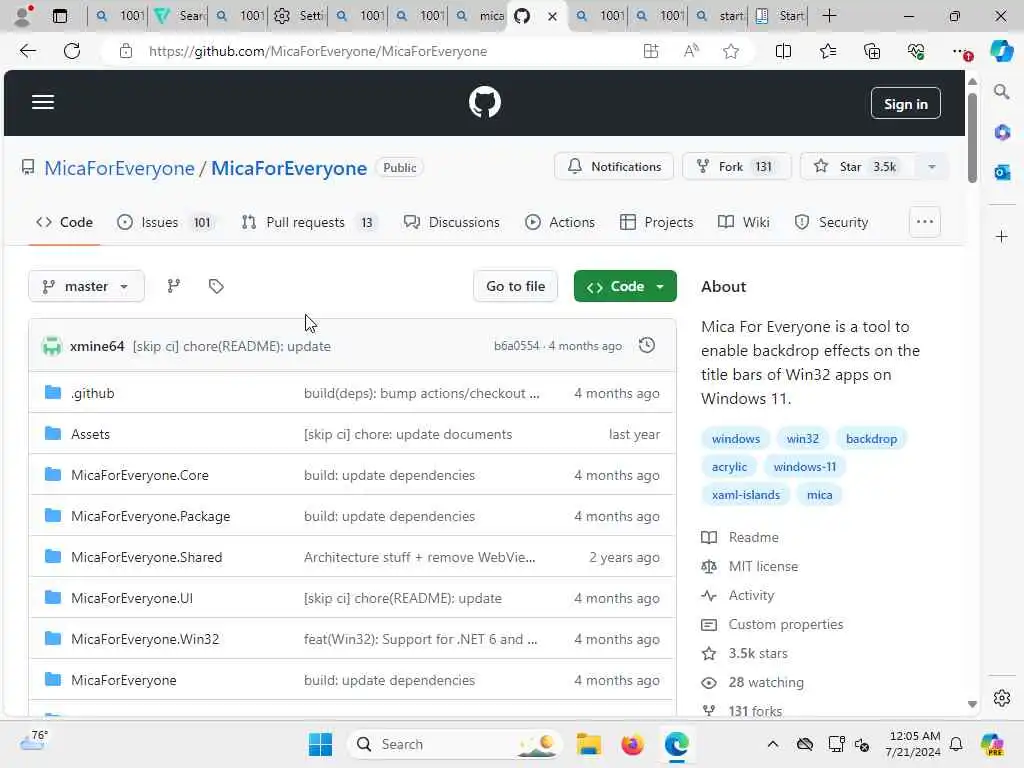1024x768 pixels.
Task: View commit history clock icon
Action: pyautogui.click(x=647, y=345)
